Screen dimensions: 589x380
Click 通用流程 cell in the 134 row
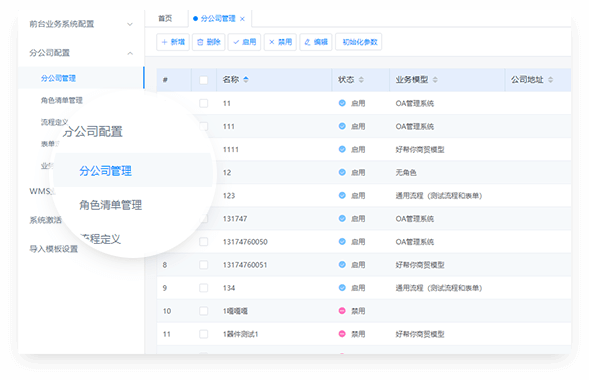click(439, 288)
